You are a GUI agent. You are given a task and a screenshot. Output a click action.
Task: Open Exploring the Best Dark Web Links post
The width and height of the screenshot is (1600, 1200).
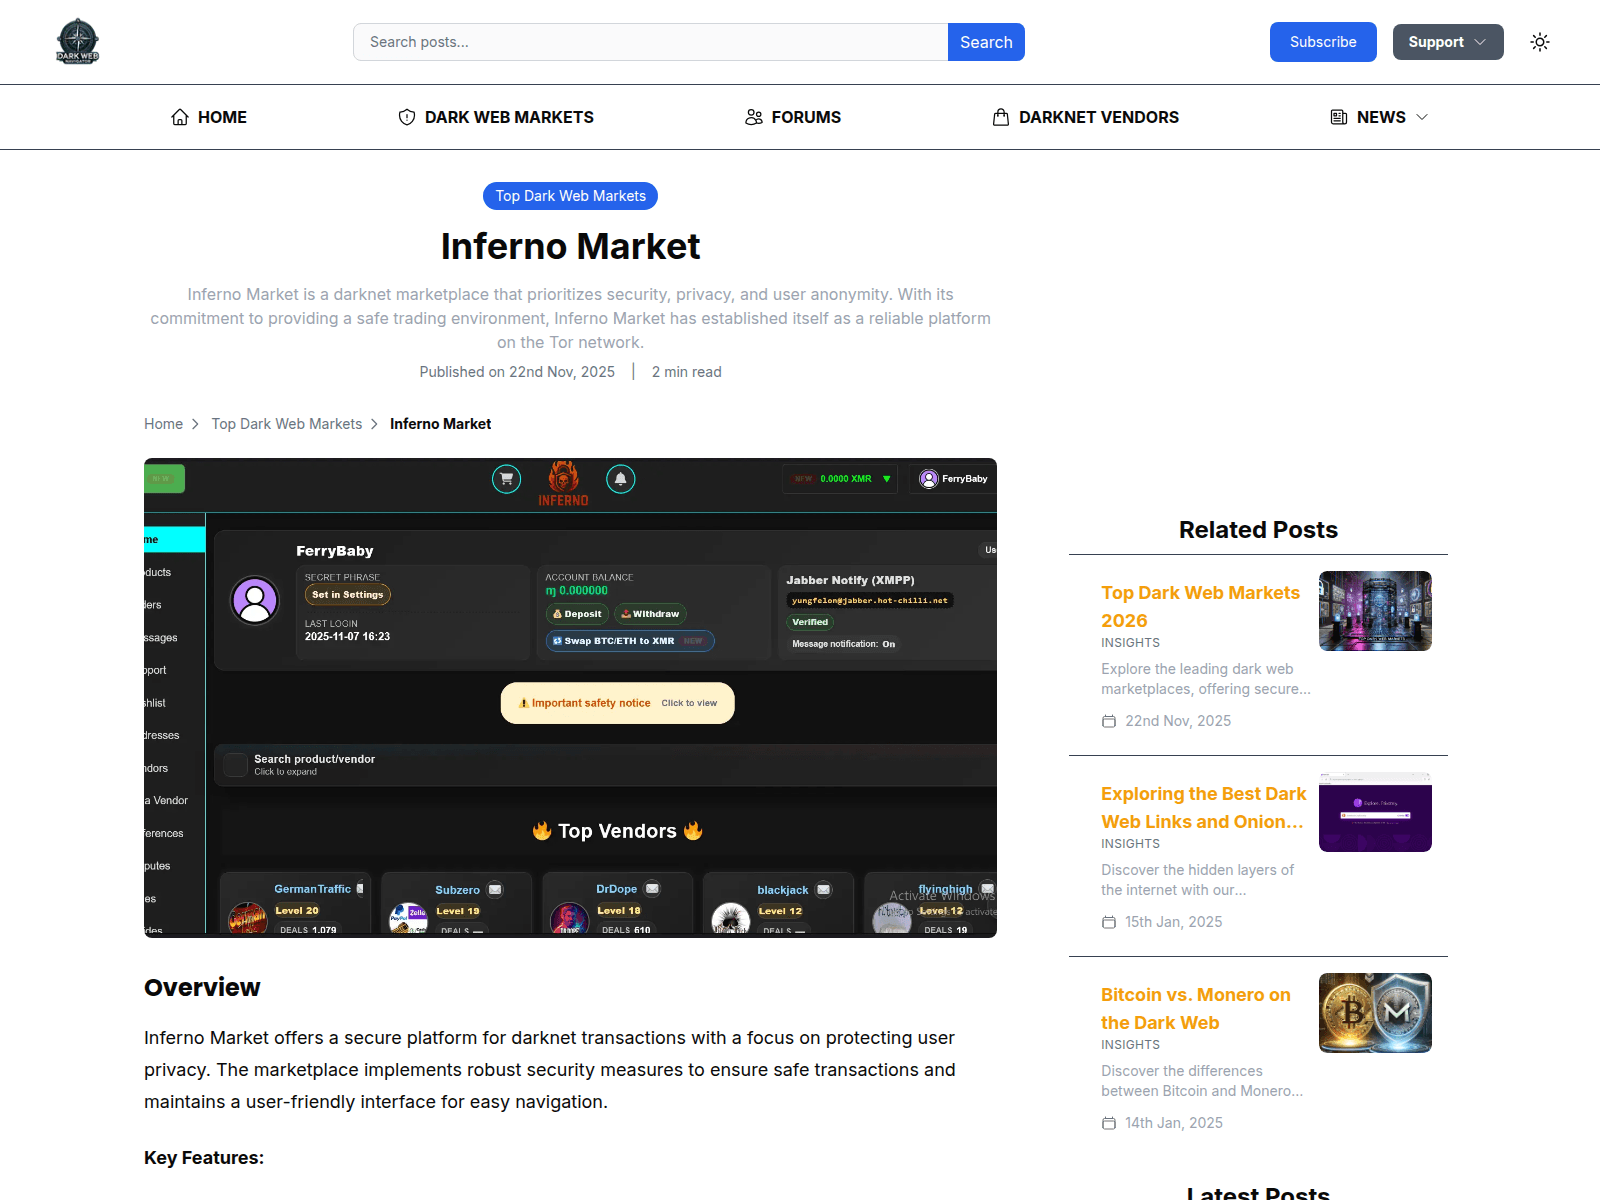tap(1203, 807)
